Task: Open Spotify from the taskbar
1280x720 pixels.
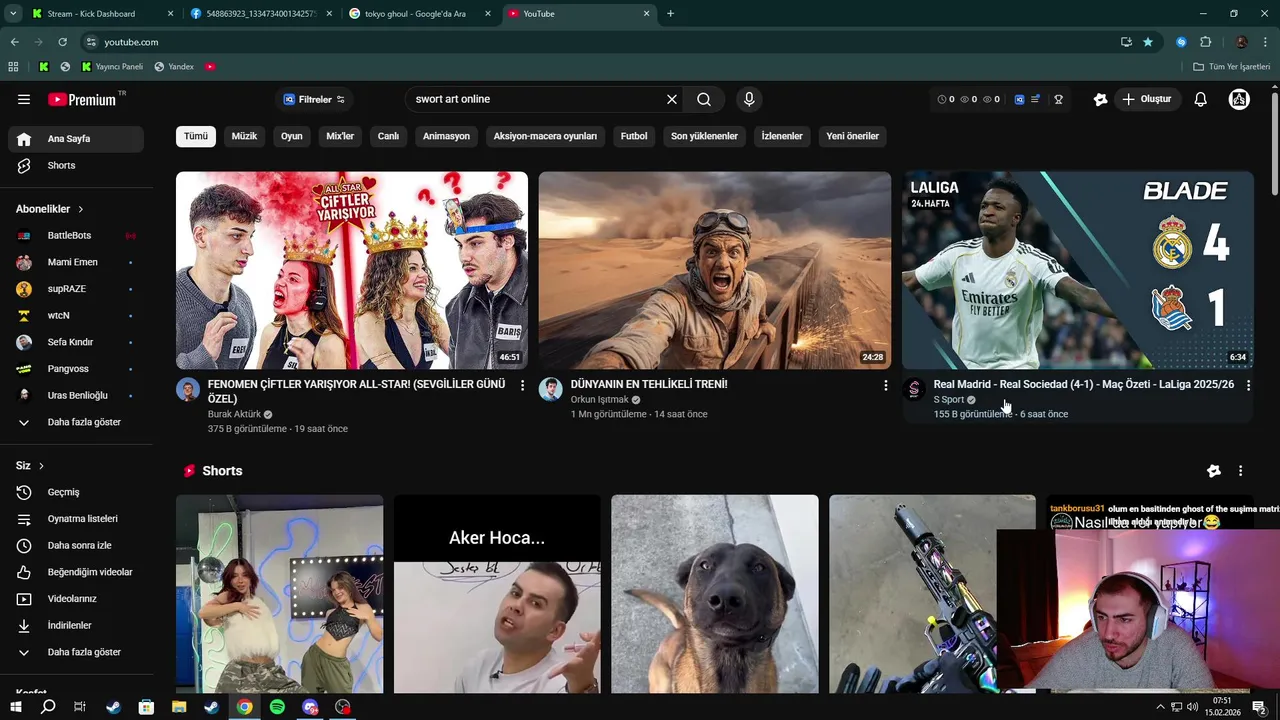Action: coord(277,707)
